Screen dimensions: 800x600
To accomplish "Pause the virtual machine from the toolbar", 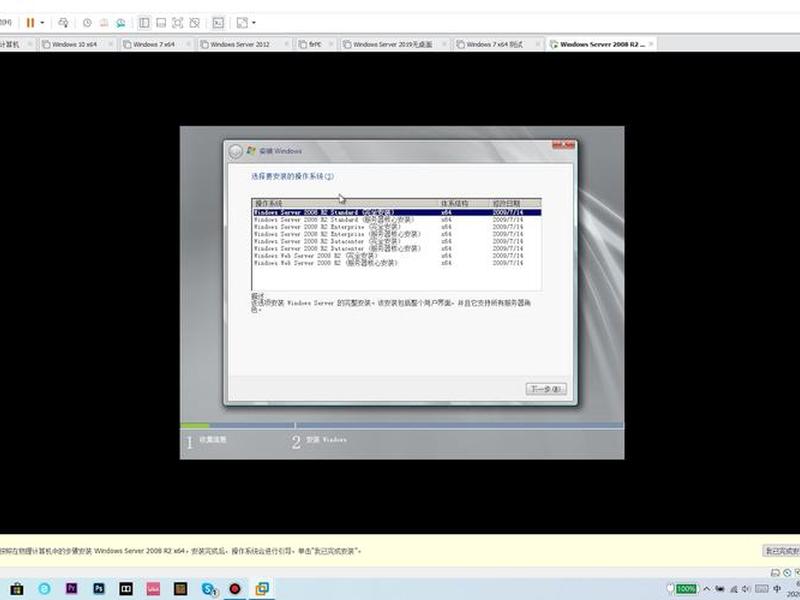I will [30, 22].
